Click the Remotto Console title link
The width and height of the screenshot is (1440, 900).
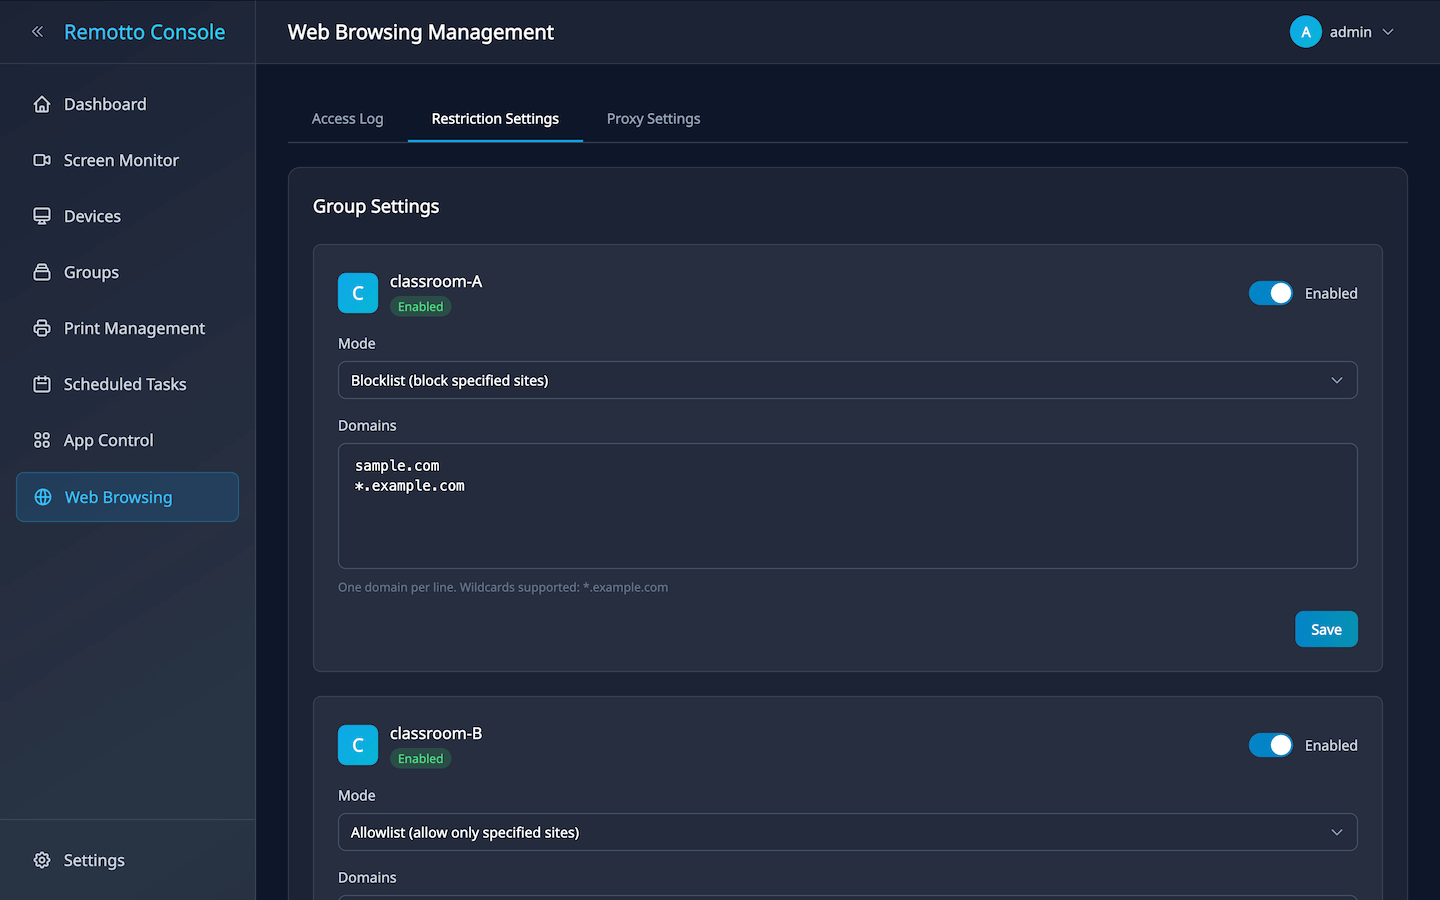(x=144, y=32)
